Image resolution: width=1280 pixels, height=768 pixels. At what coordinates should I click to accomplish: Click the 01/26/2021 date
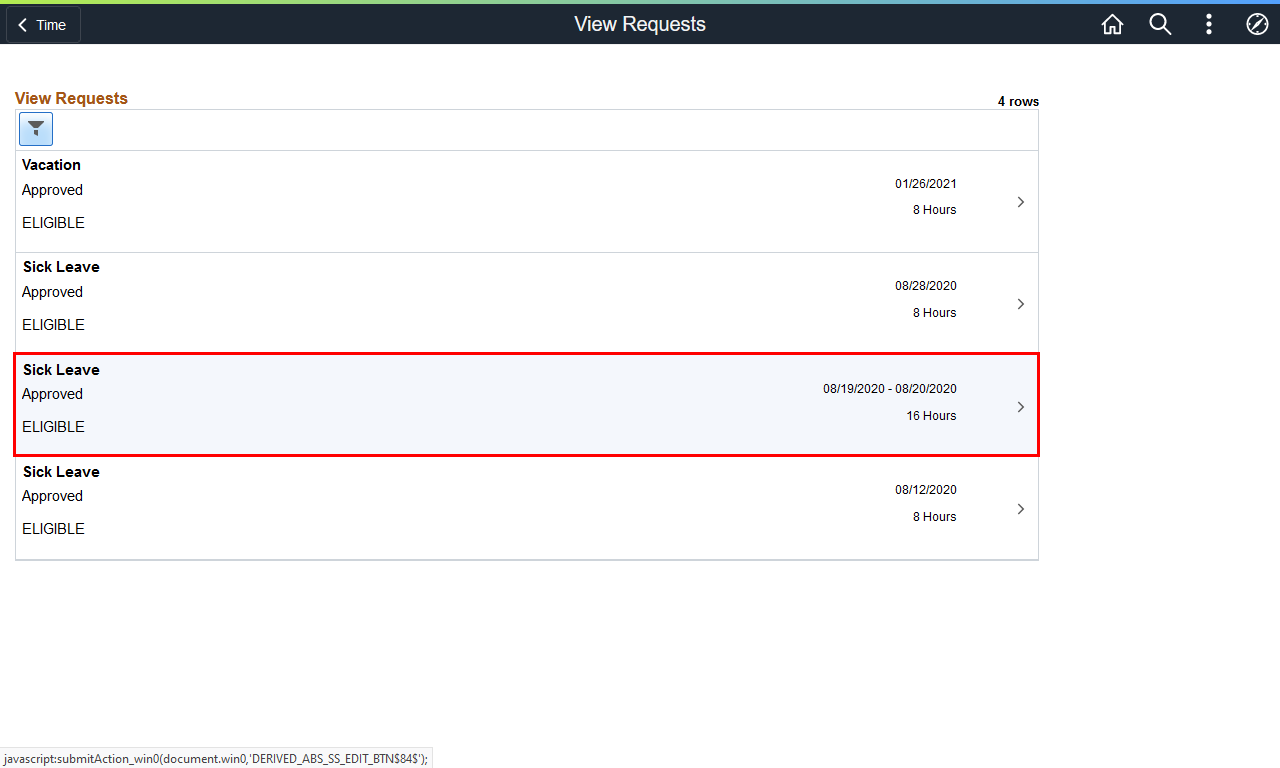point(926,184)
